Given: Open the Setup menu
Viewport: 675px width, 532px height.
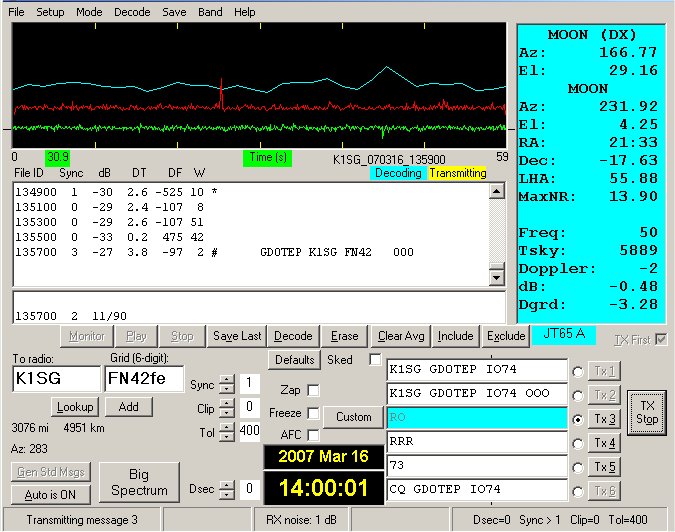Looking at the screenshot, I should [x=50, y=12].
